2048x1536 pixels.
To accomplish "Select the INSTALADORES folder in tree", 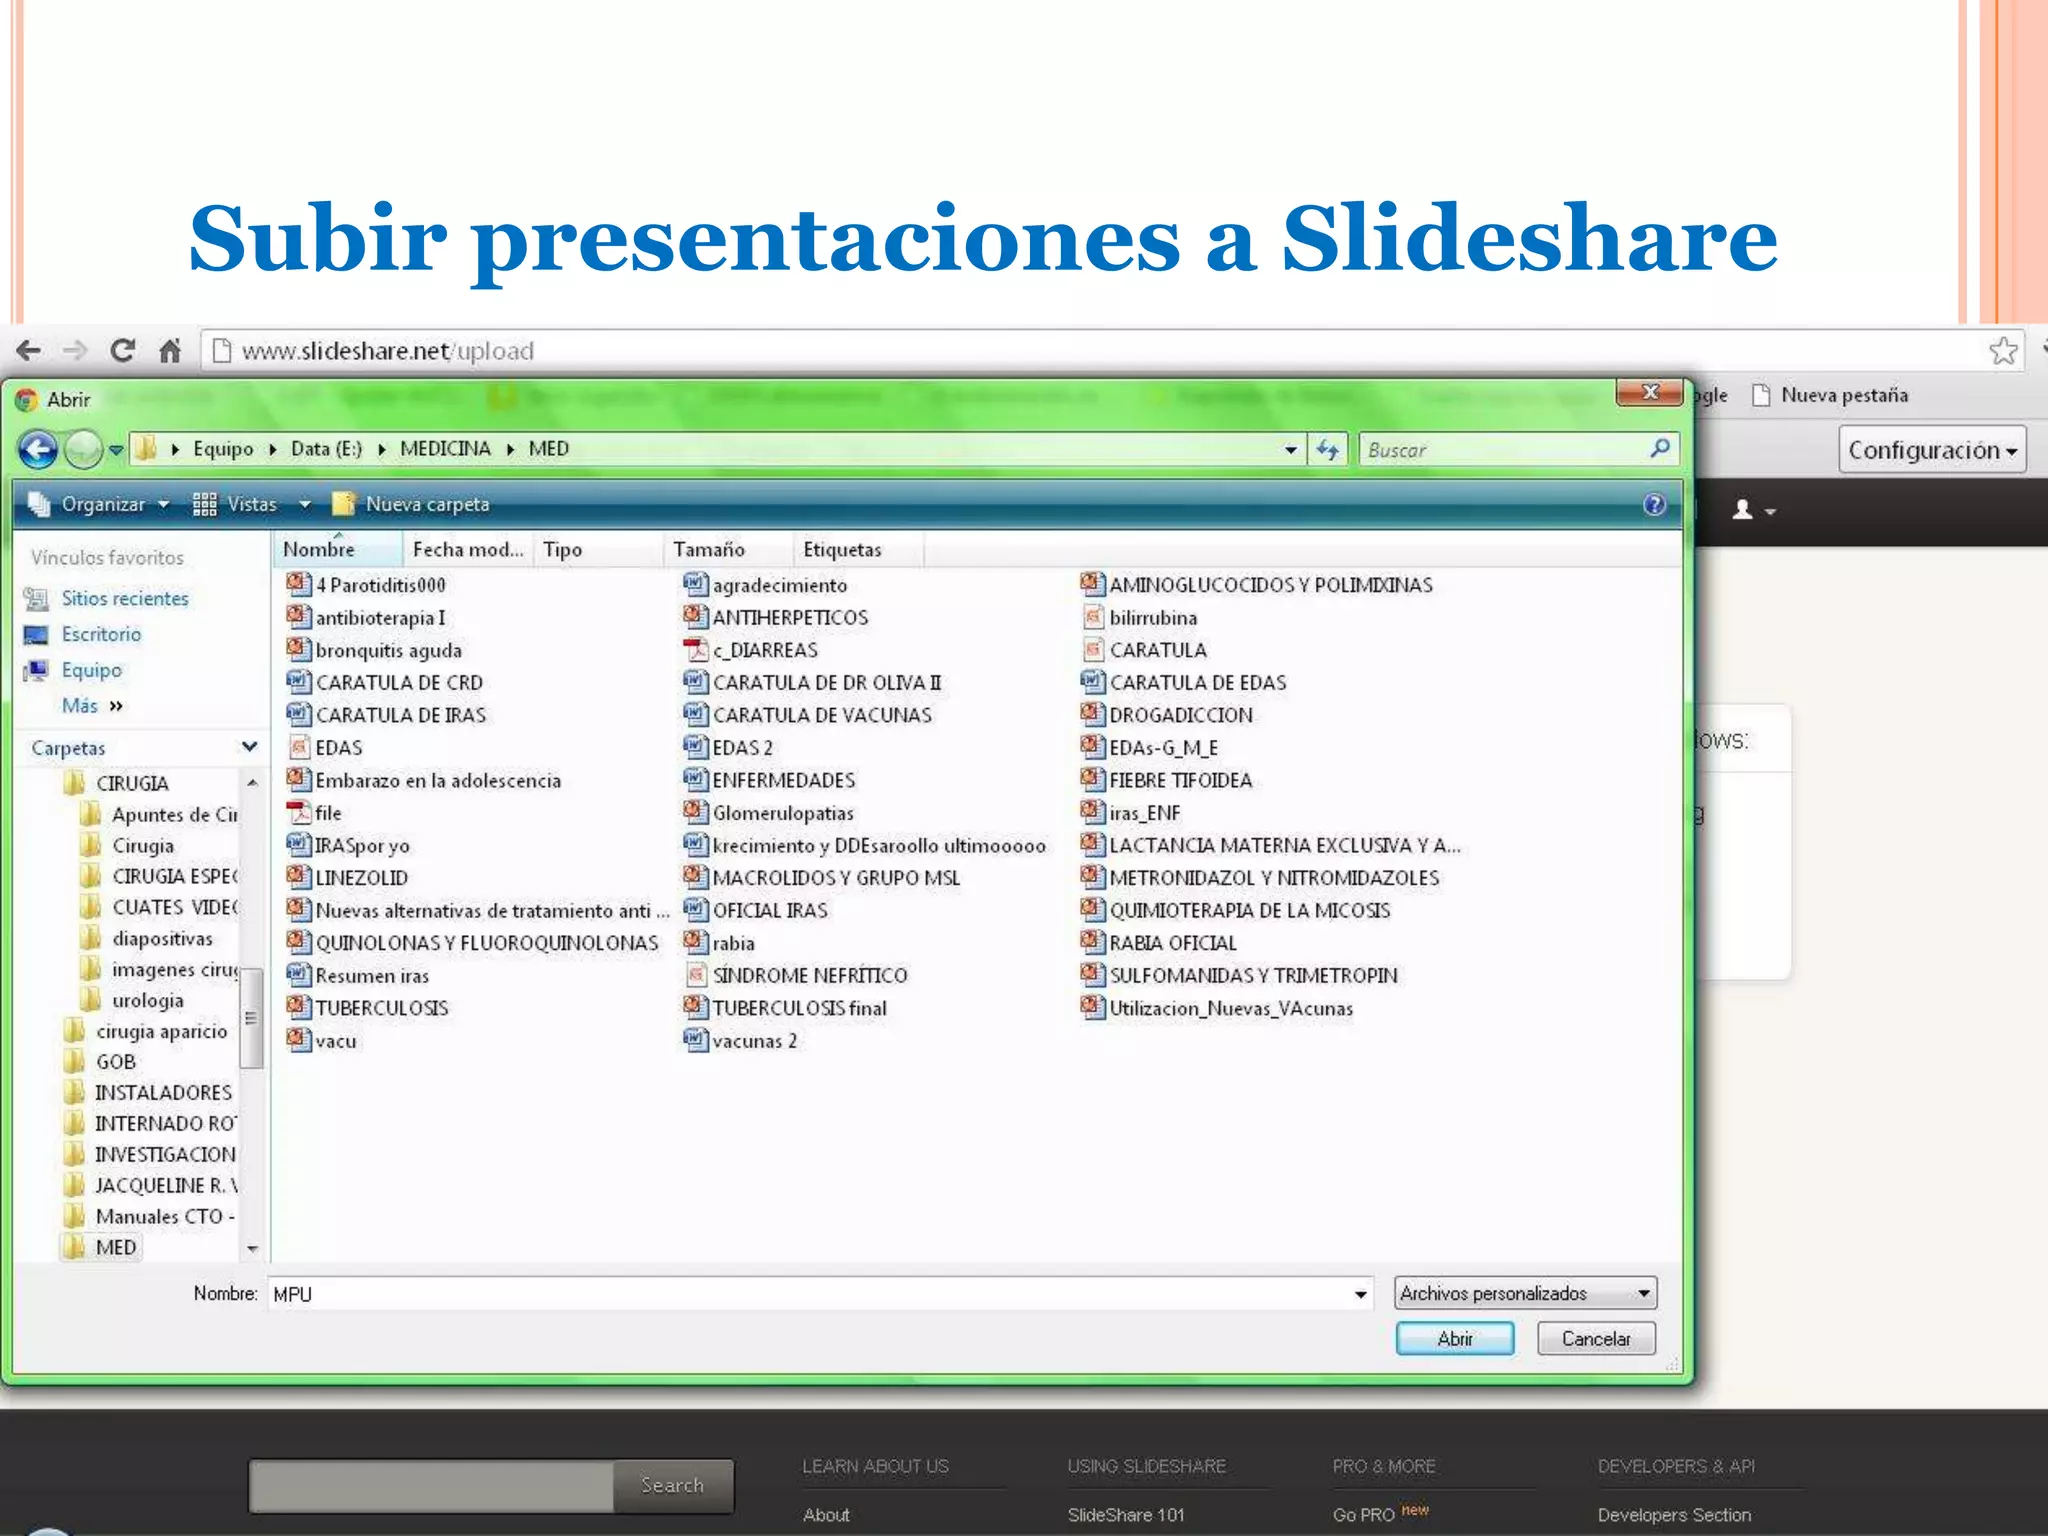I will (x=162, y=1093).
